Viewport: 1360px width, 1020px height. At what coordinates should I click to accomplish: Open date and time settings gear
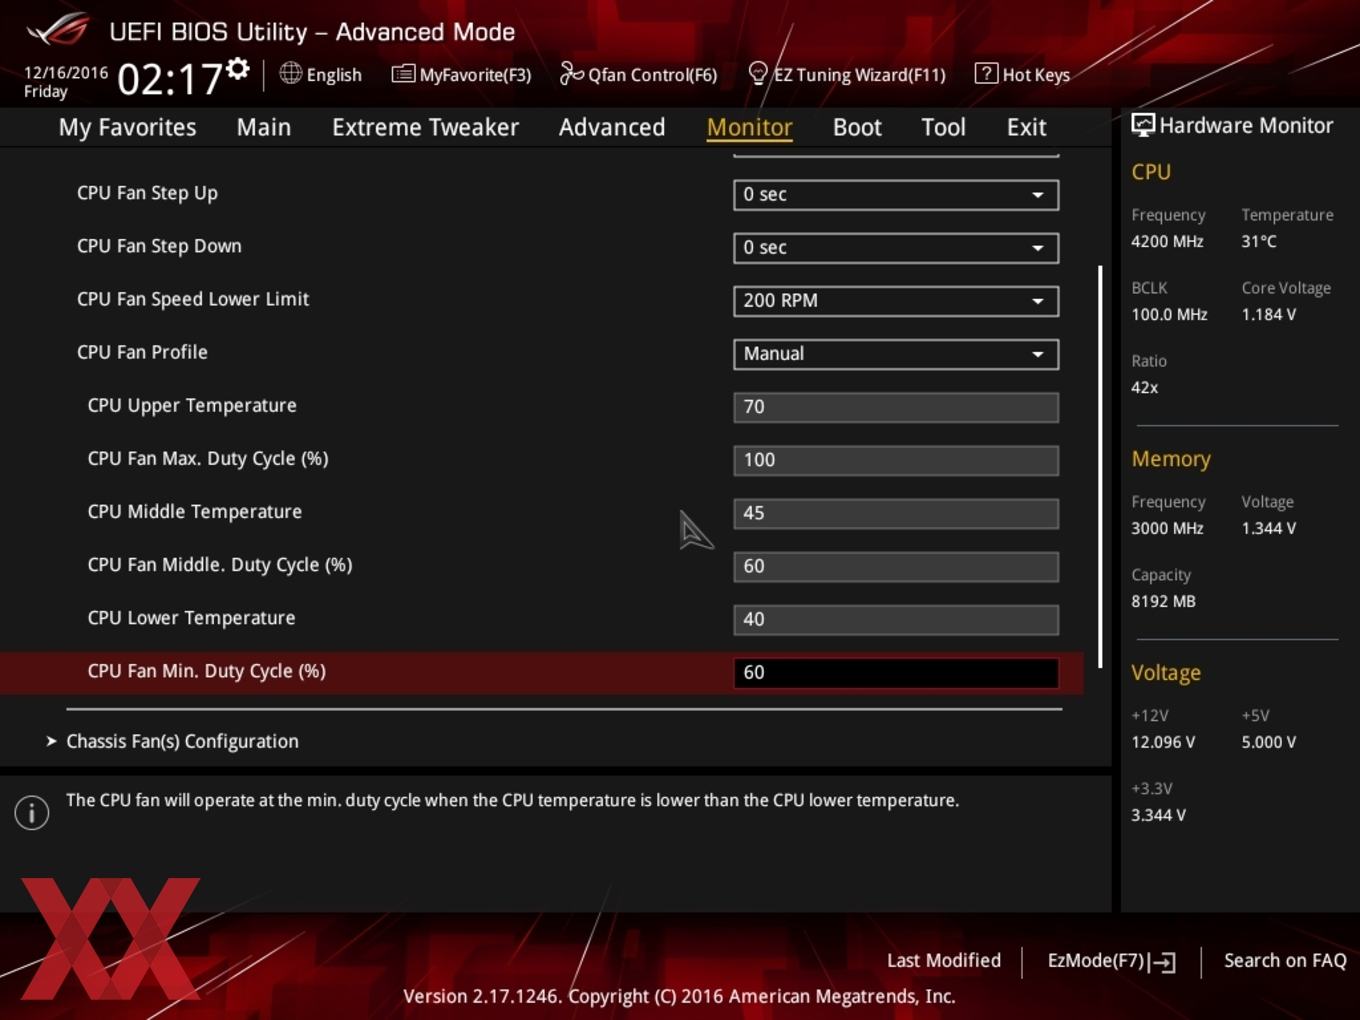(237, 68)
